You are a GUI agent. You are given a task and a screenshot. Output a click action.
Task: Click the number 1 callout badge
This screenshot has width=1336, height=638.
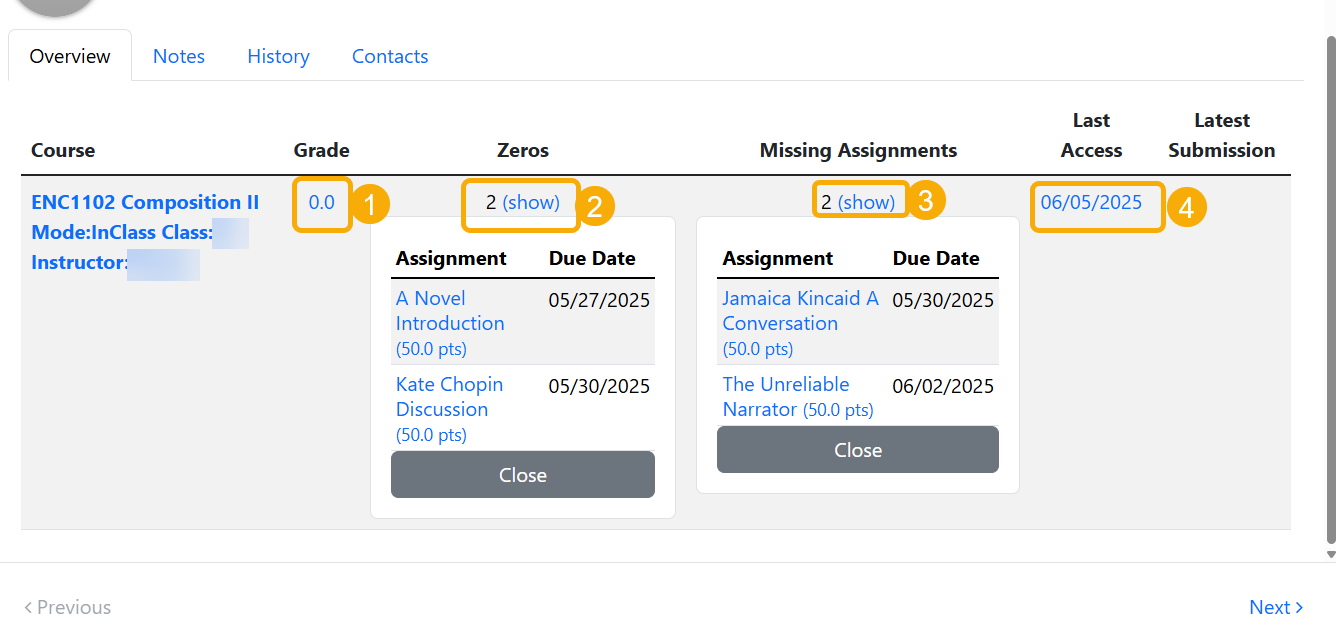tap(369, 206)
